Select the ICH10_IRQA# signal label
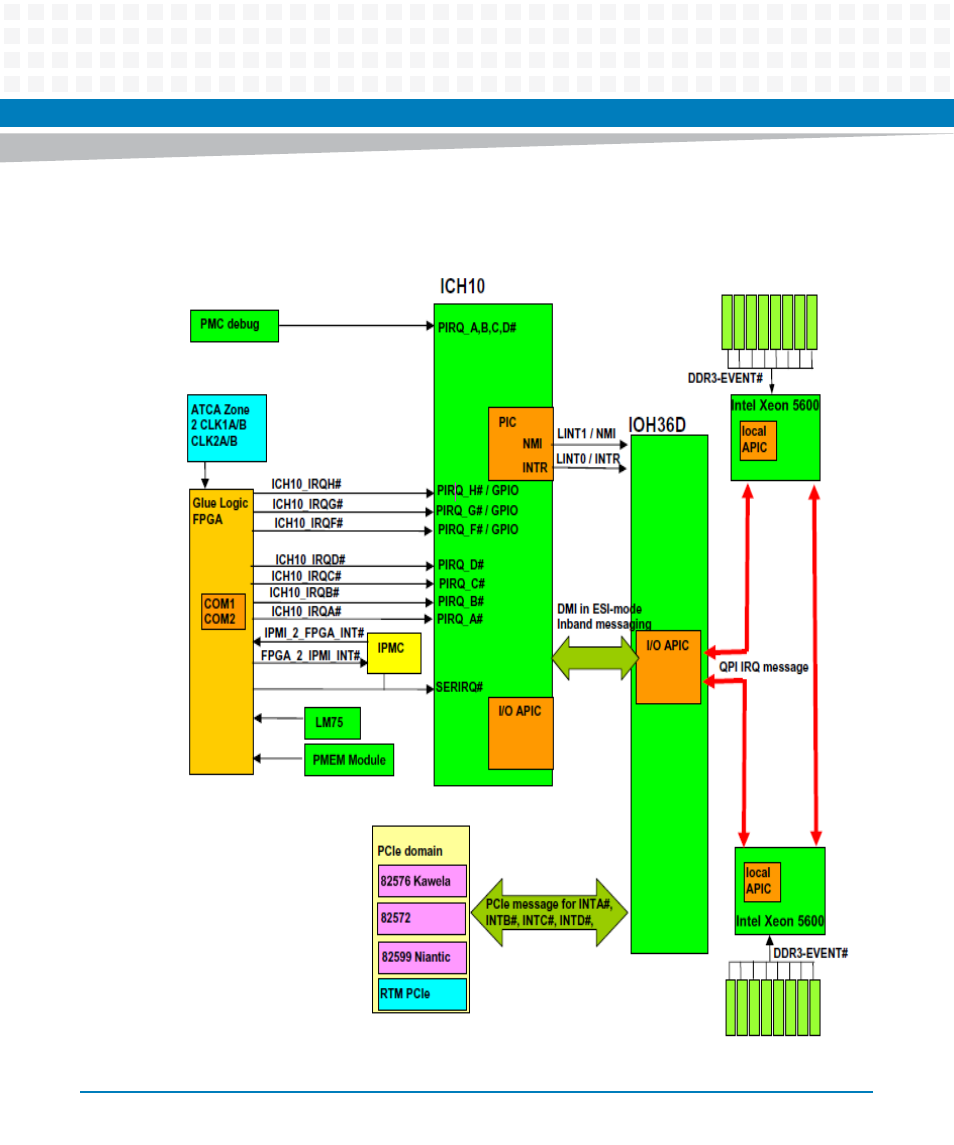Image resolution: width=954 pixels, height=1145 pixels. pyautogui.click(x=306, y=611)
